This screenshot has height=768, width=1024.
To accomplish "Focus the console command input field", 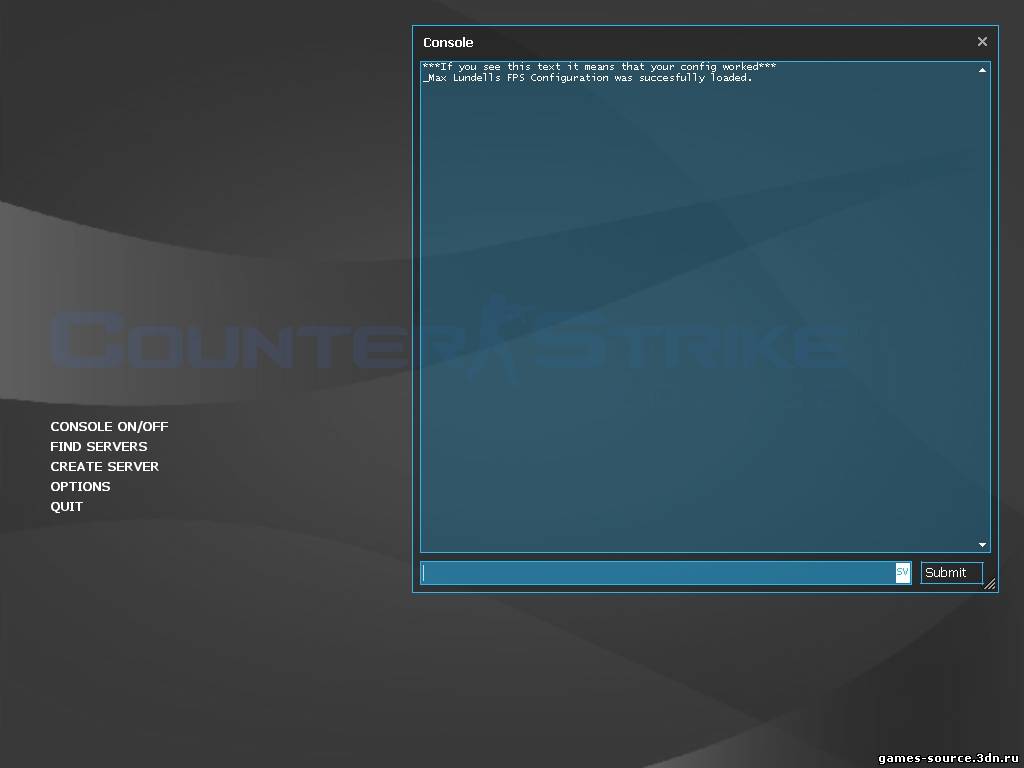I will point(665,573).
